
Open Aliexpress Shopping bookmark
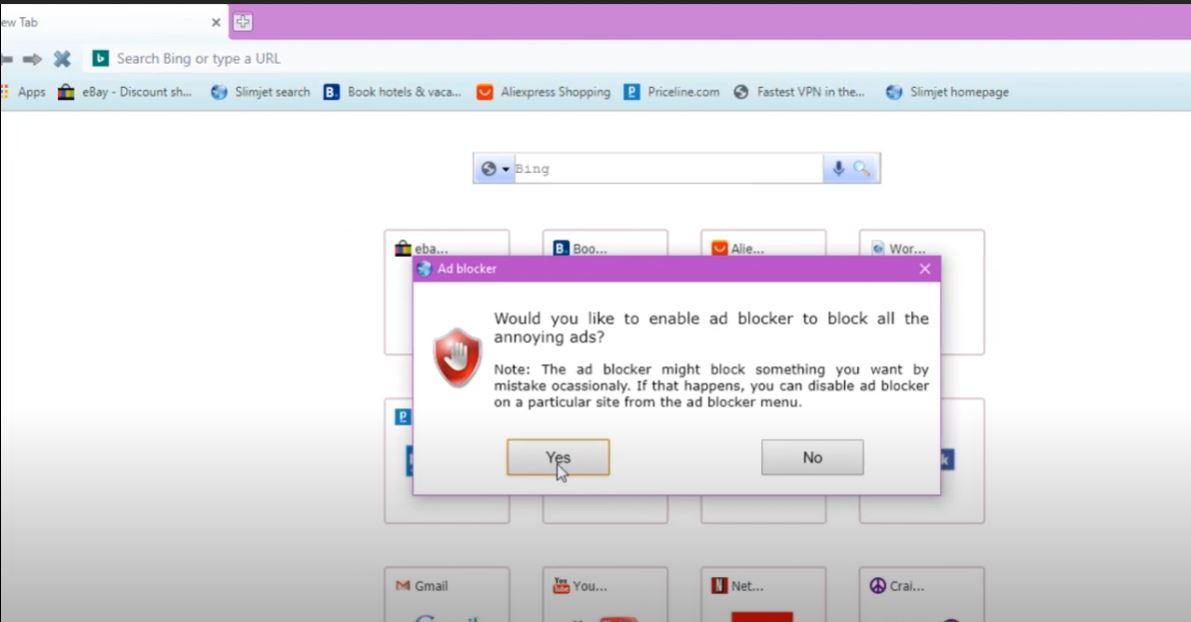click(543, 92)
